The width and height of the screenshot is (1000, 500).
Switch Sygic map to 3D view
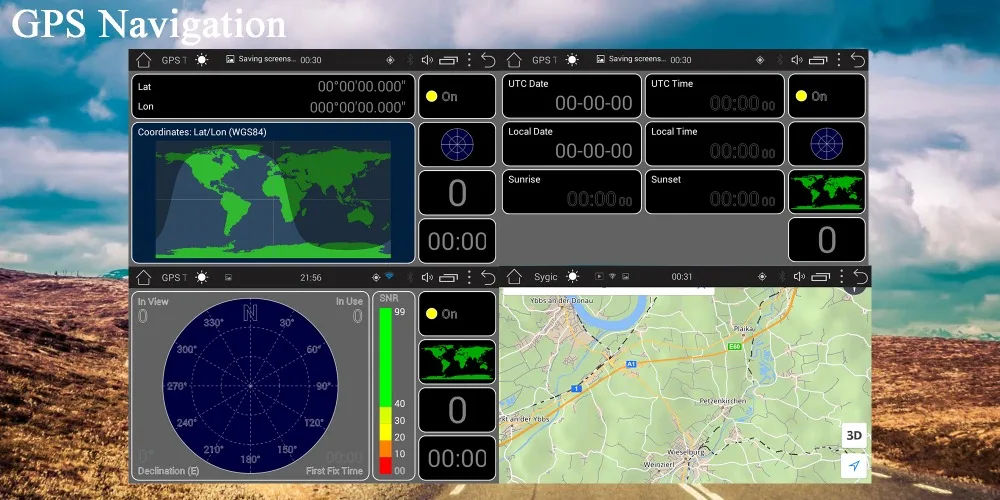[854, 436]
